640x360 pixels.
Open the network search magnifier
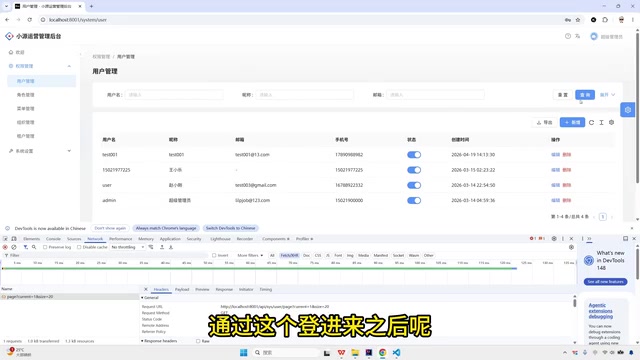[34, 247]
